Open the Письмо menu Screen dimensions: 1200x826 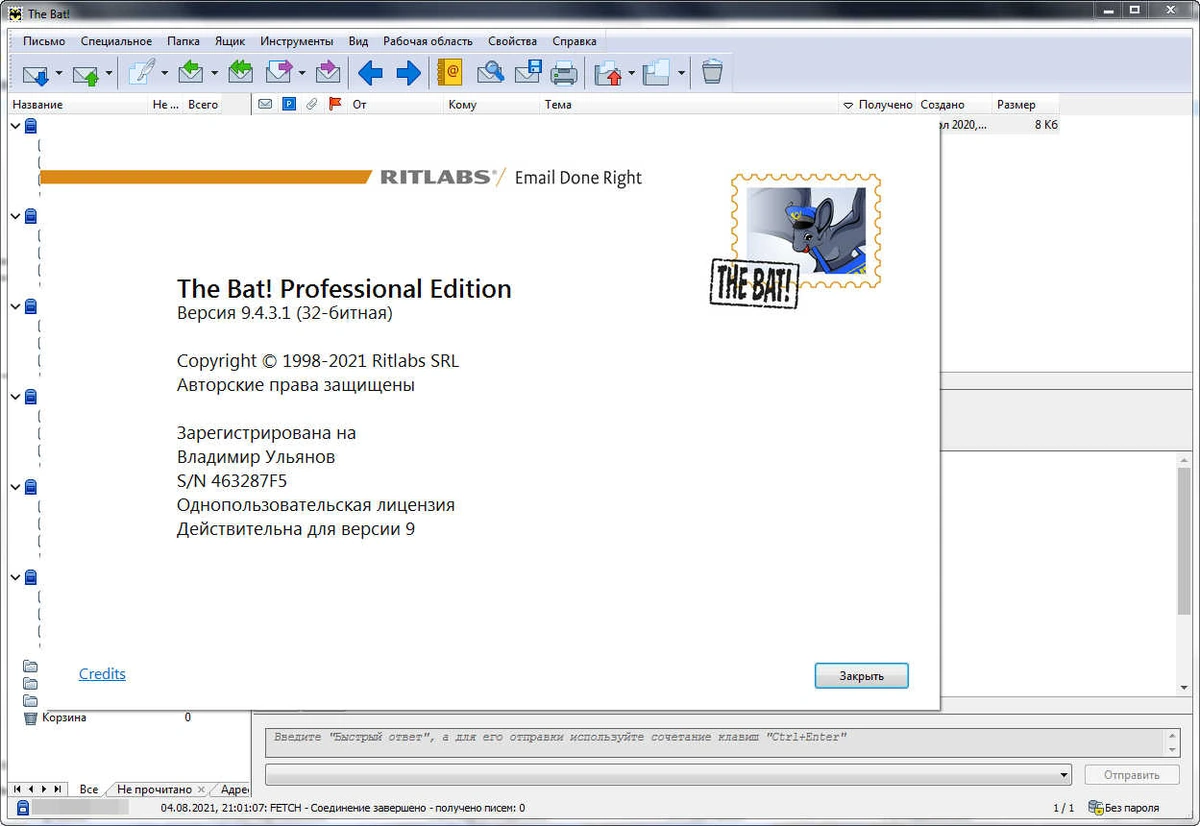coord(44,42)
